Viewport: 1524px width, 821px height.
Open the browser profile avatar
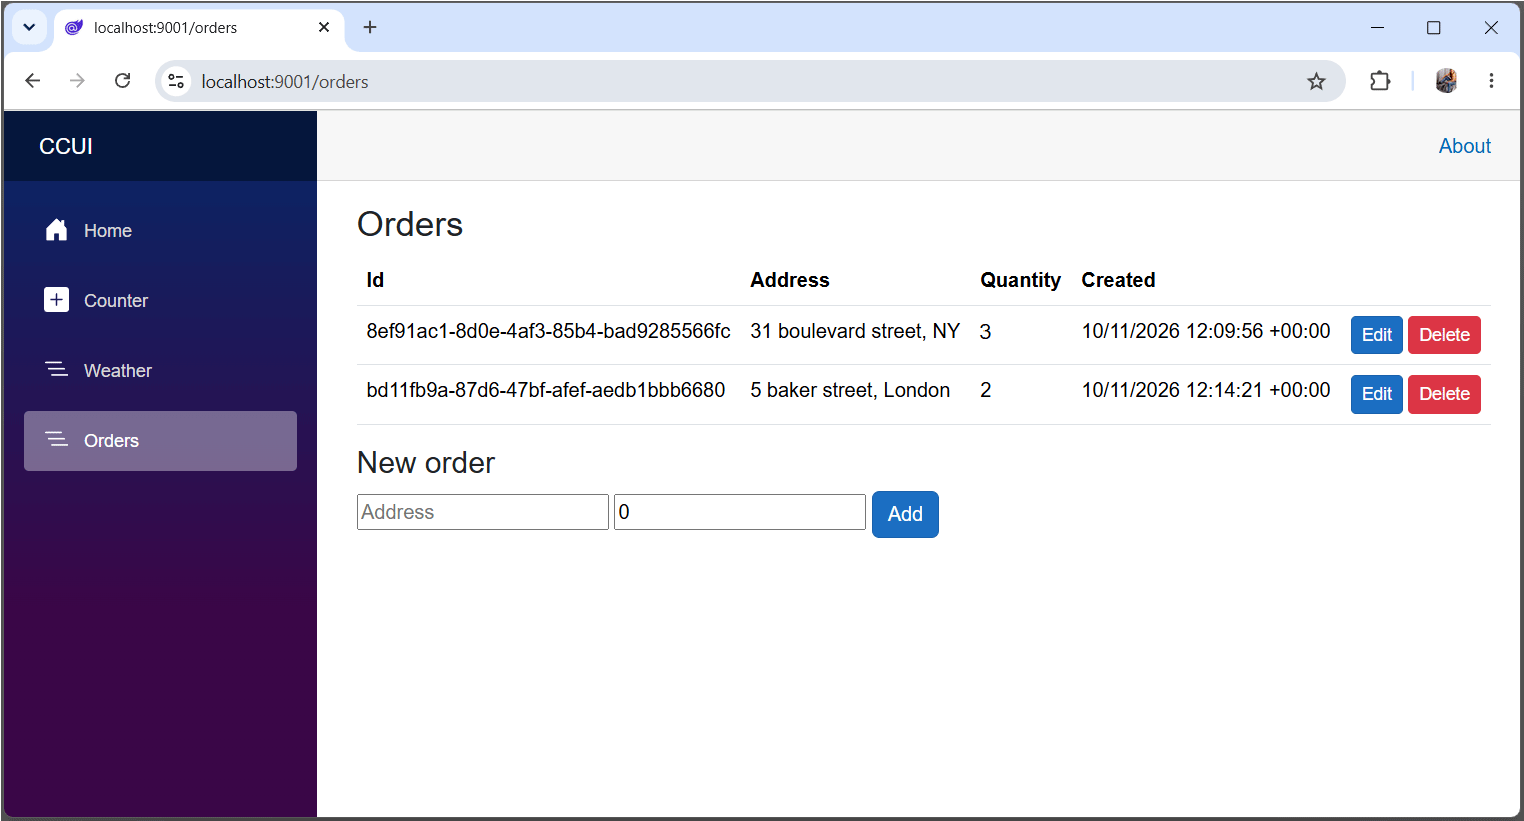pos(1446,81)
